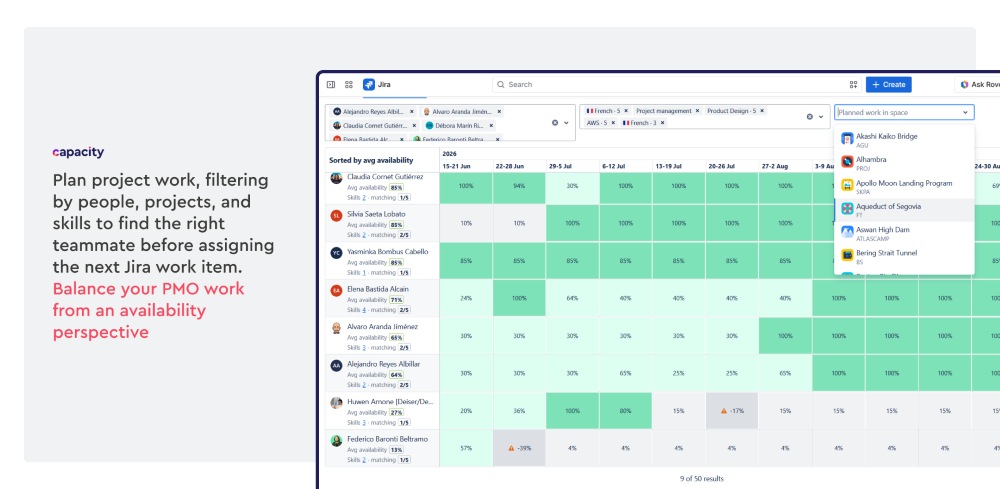1000x489 pixels.
Task: Toggle the sidebar panel icon
Action: point(330,84)
